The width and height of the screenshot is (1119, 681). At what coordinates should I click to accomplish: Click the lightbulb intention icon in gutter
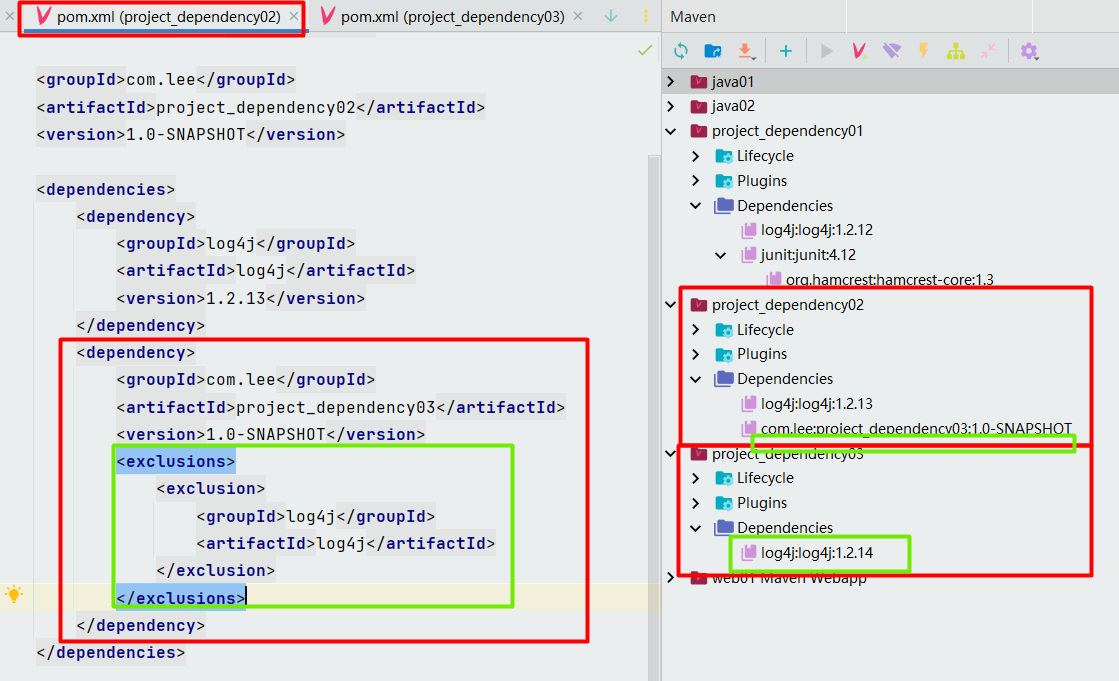click(x=14, y=594)
